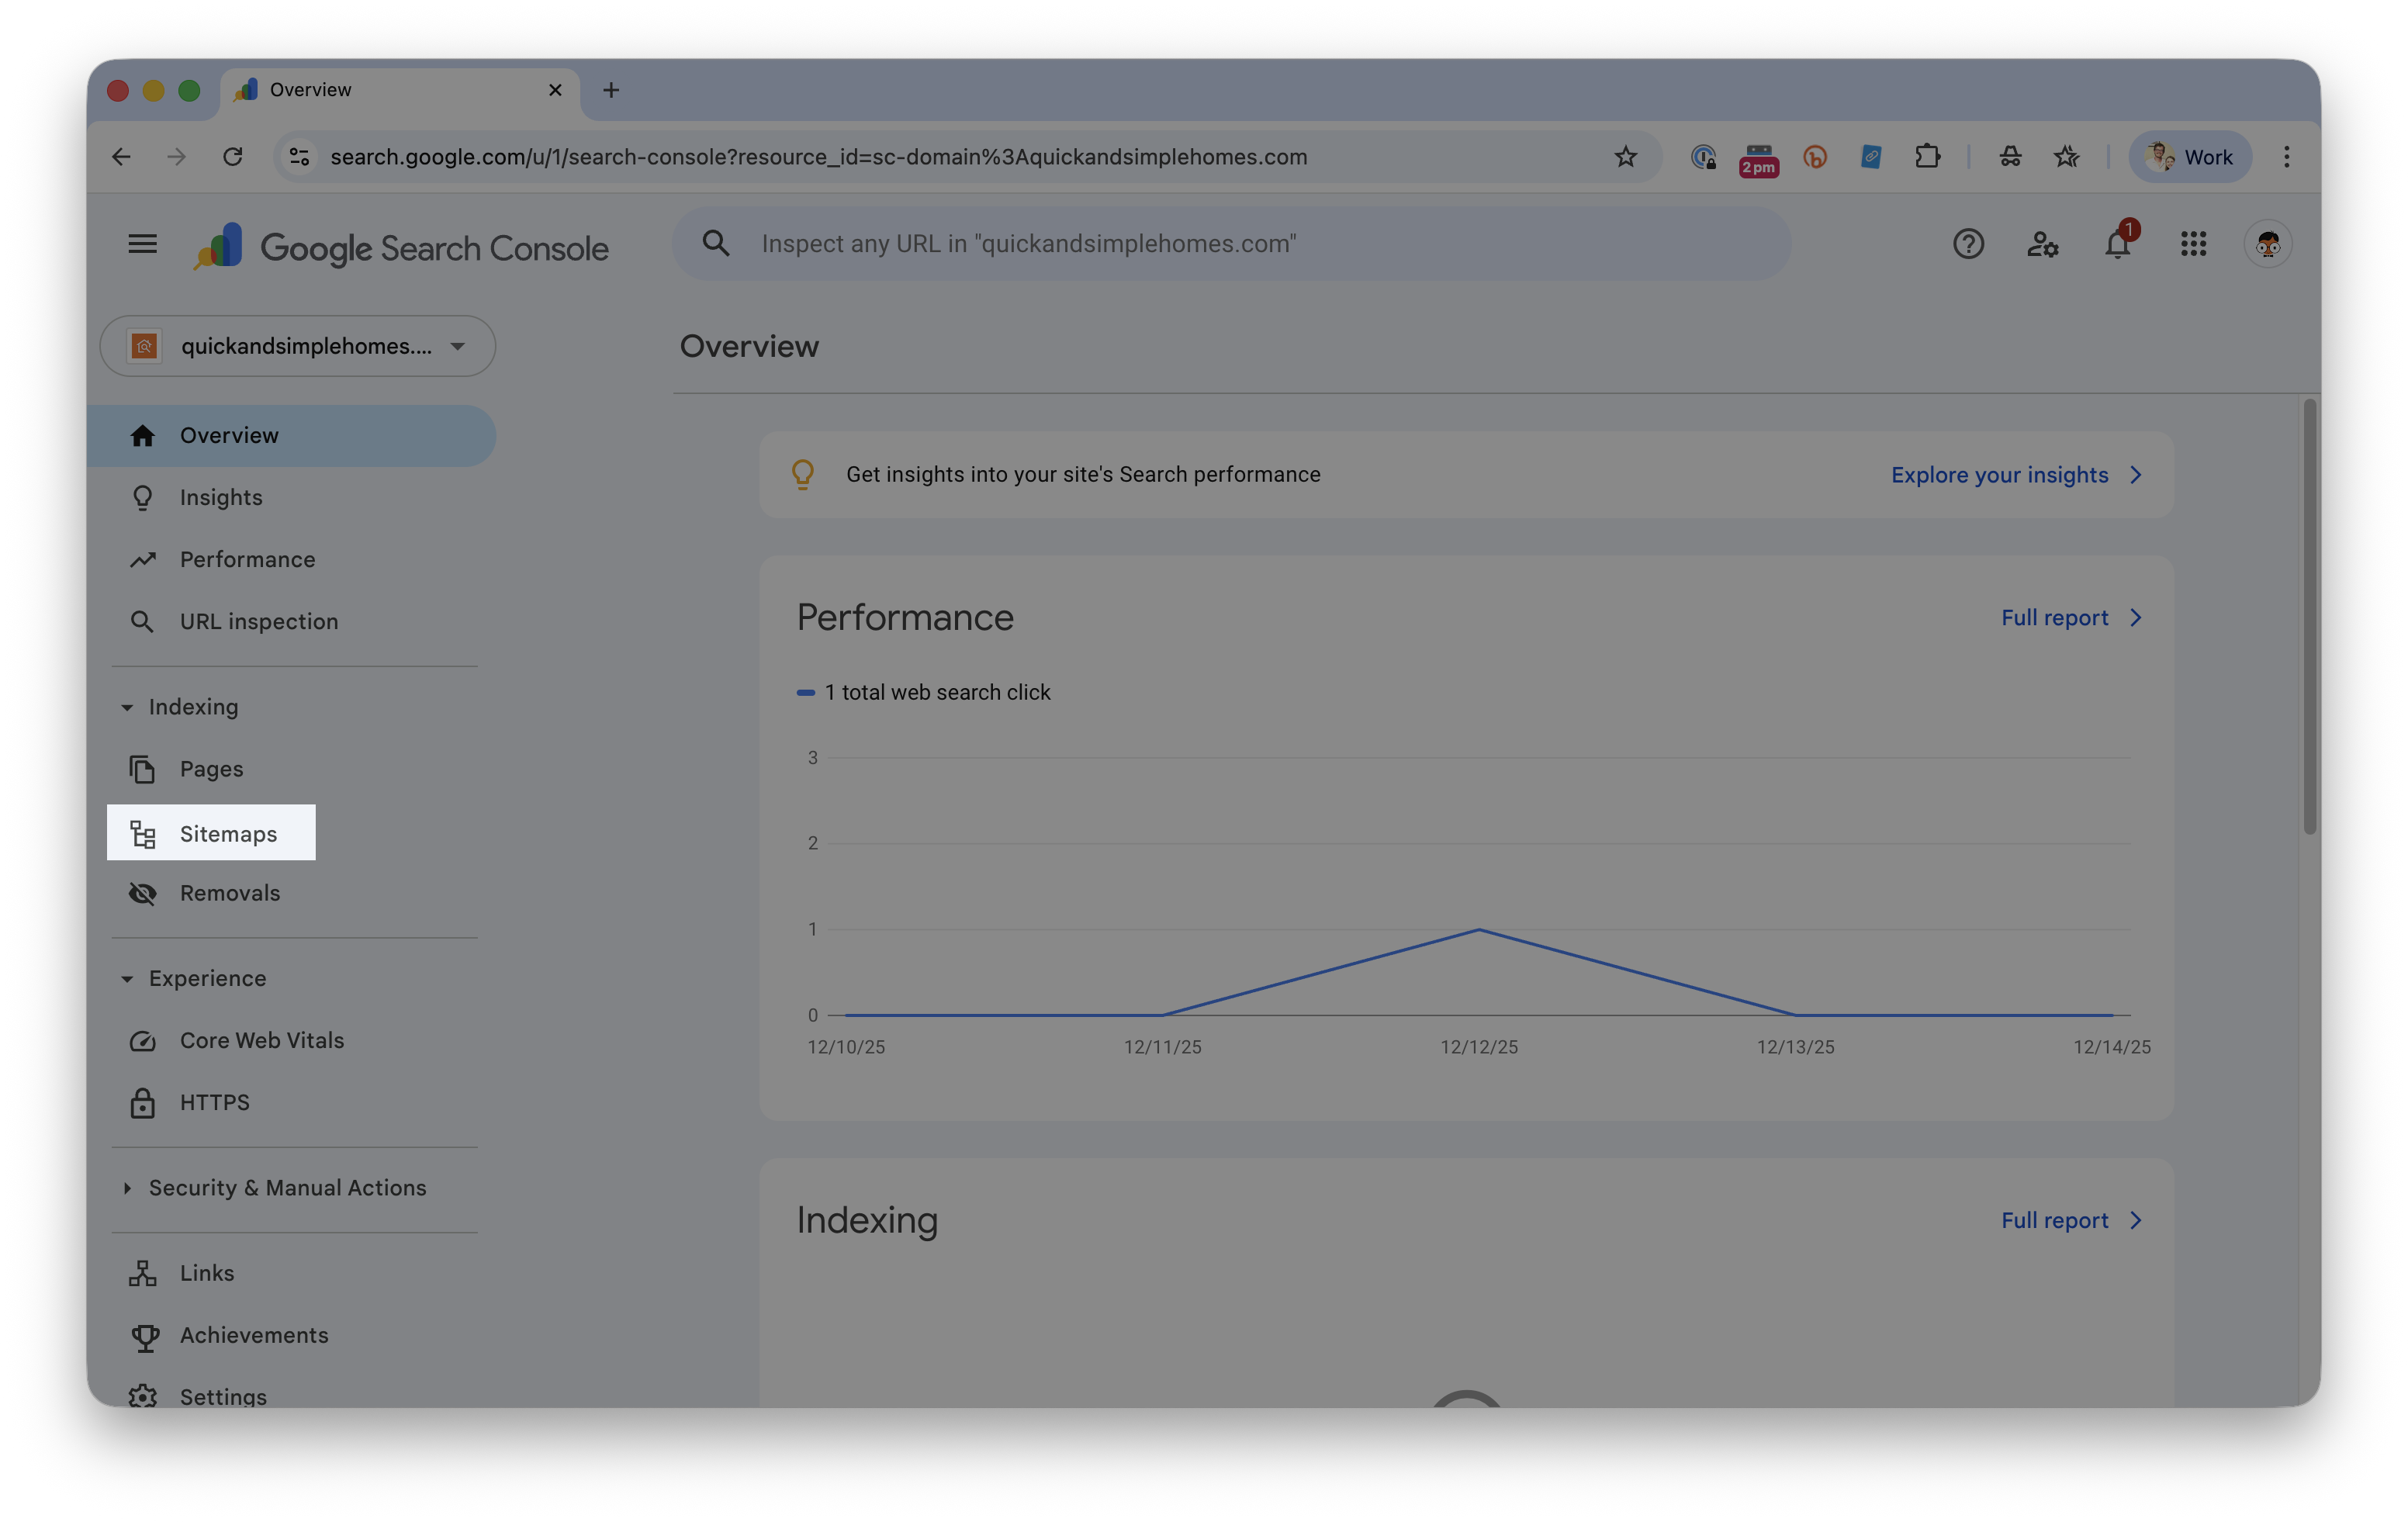The width and height of the screenshot is (2408, 1522).
Task: Toggle the hamburger navigation menu
Action: 142,244
